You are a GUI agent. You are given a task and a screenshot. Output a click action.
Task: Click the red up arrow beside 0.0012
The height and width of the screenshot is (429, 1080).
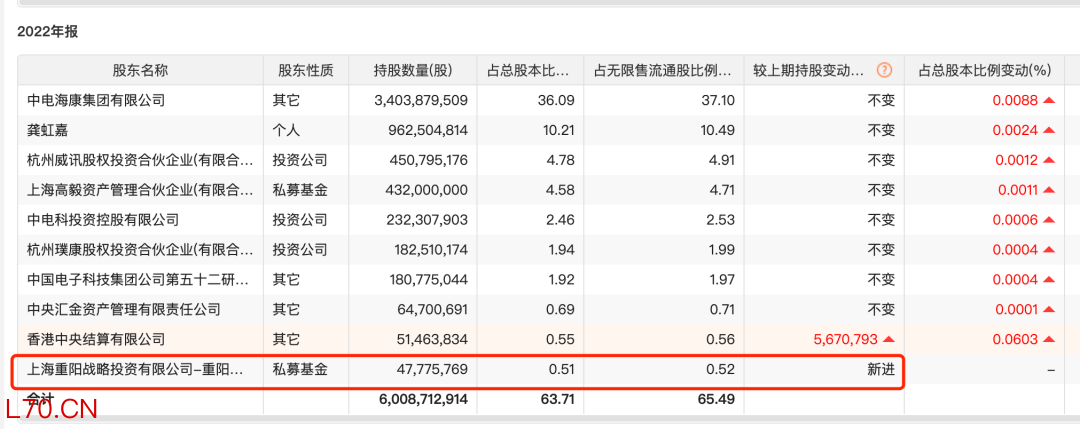point(1048,160)
